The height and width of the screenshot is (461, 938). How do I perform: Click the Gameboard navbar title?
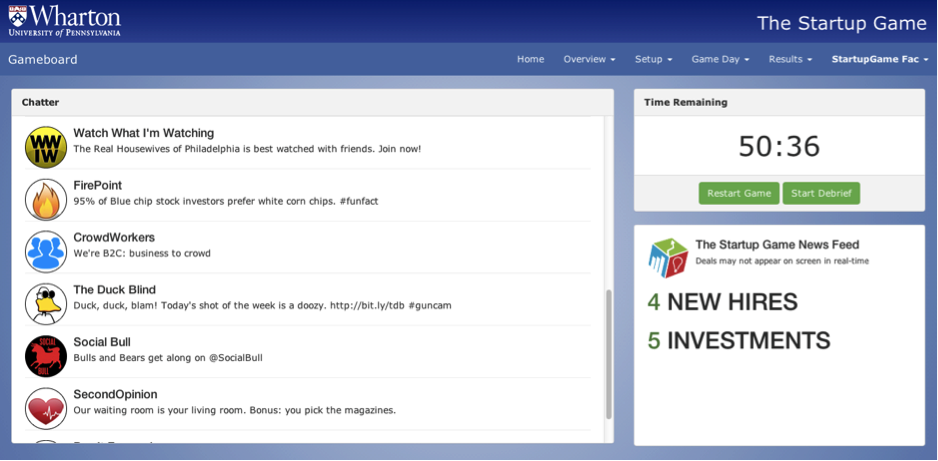point(43,59)
